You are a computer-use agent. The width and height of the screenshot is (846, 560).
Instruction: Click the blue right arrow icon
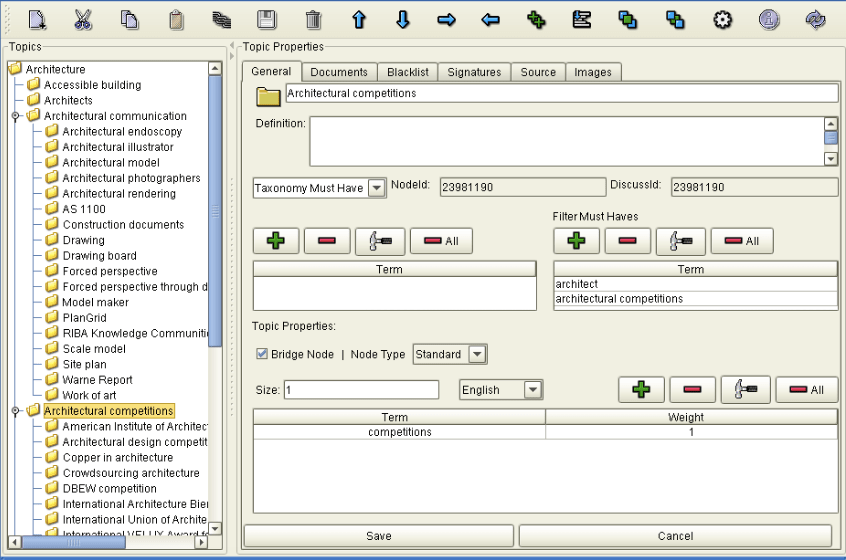(446, 19)
